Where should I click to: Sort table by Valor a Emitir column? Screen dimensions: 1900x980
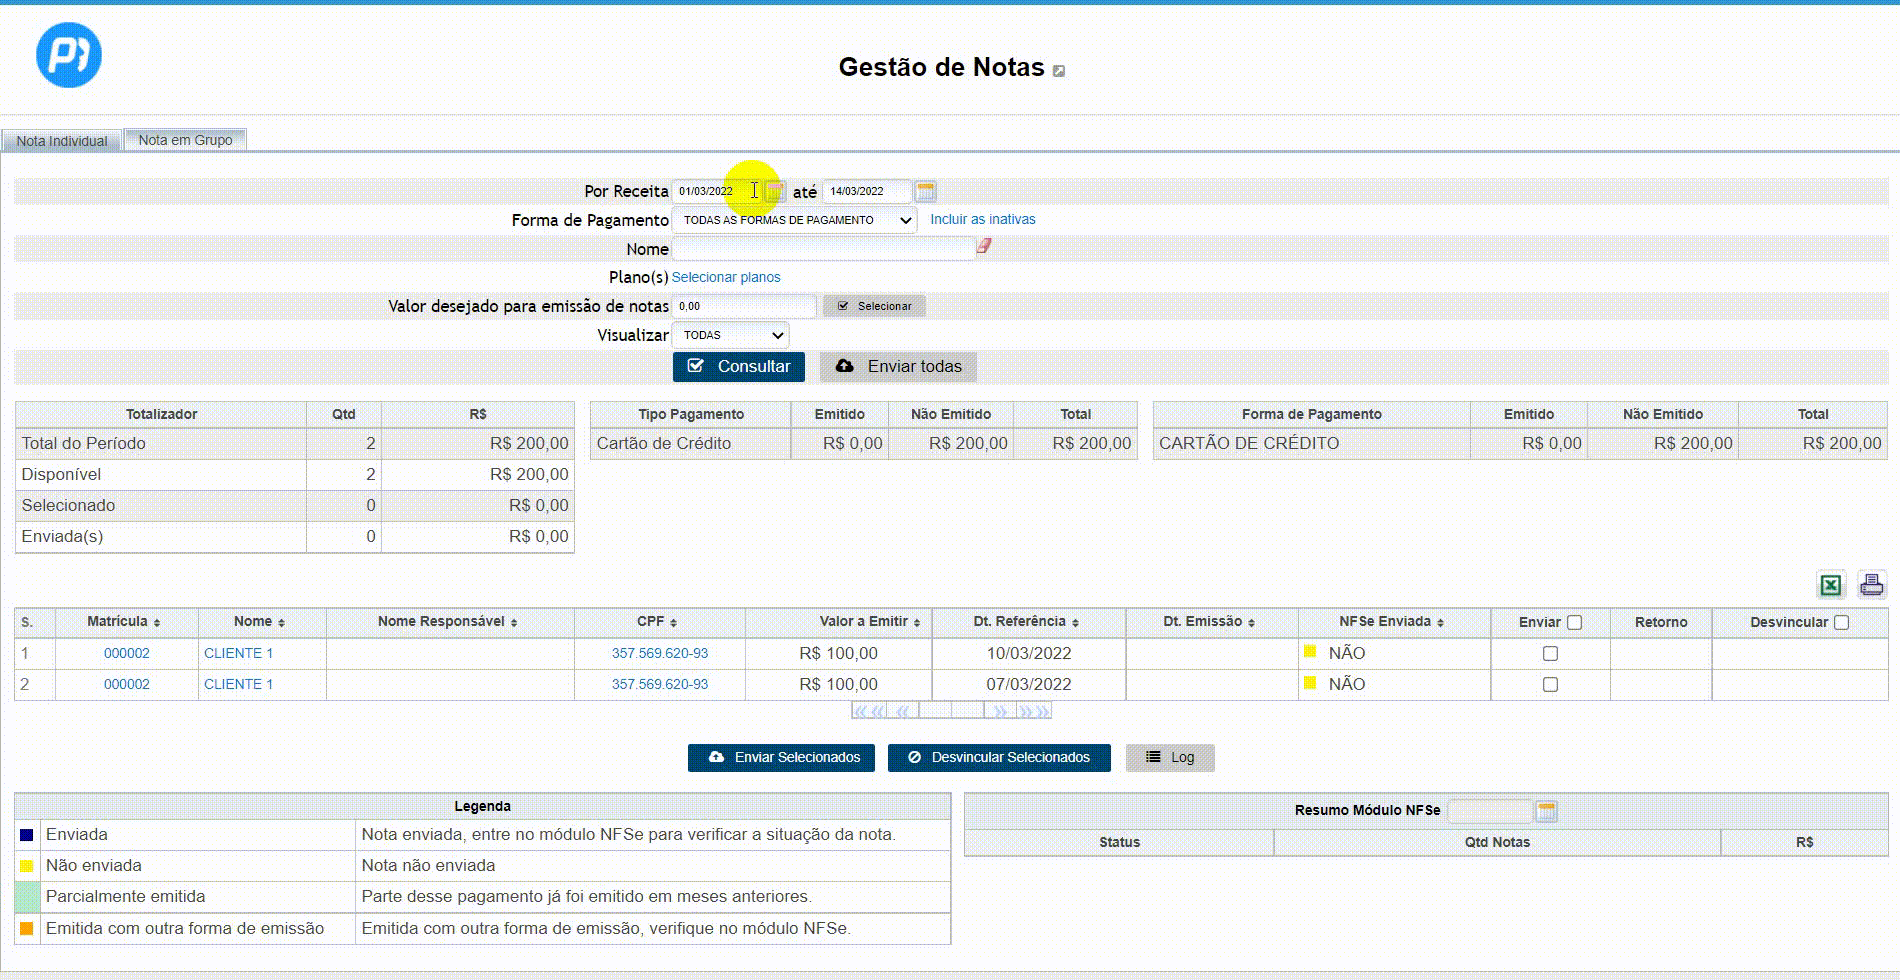point(868,622)
